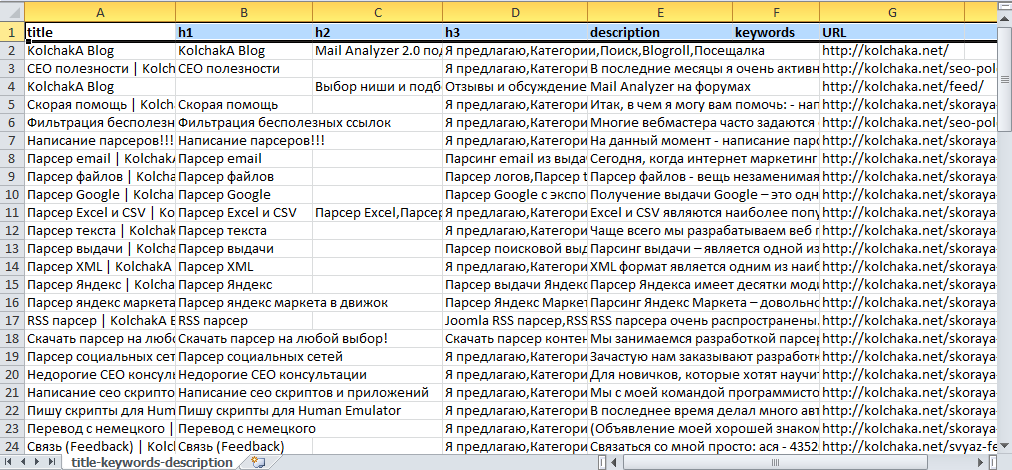Select 'Пишу скрипты для Human Emulator' cell in column B

tap(244, 411)
